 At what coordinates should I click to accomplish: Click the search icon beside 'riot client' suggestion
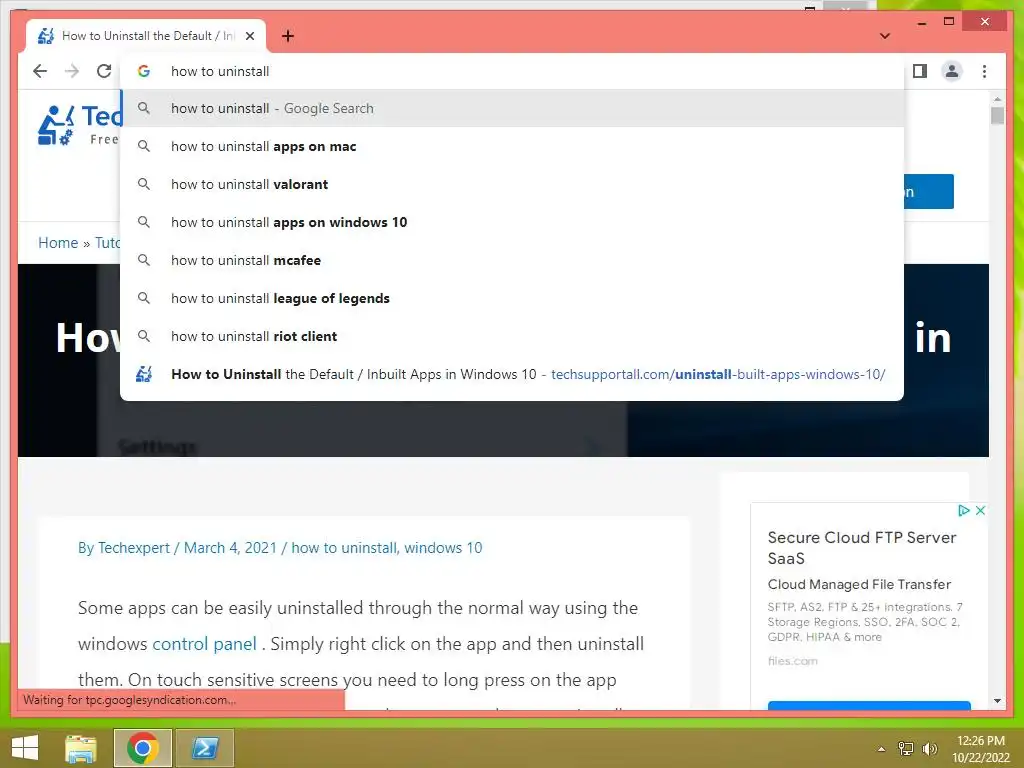144,336
